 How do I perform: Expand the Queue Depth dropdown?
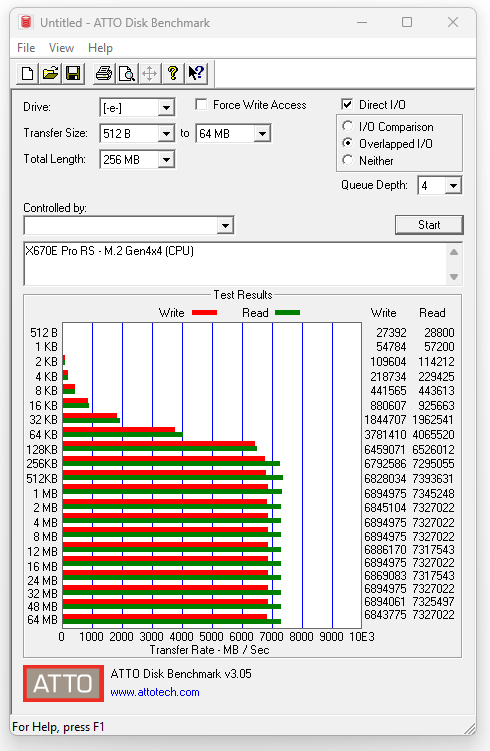coord(453,185)
